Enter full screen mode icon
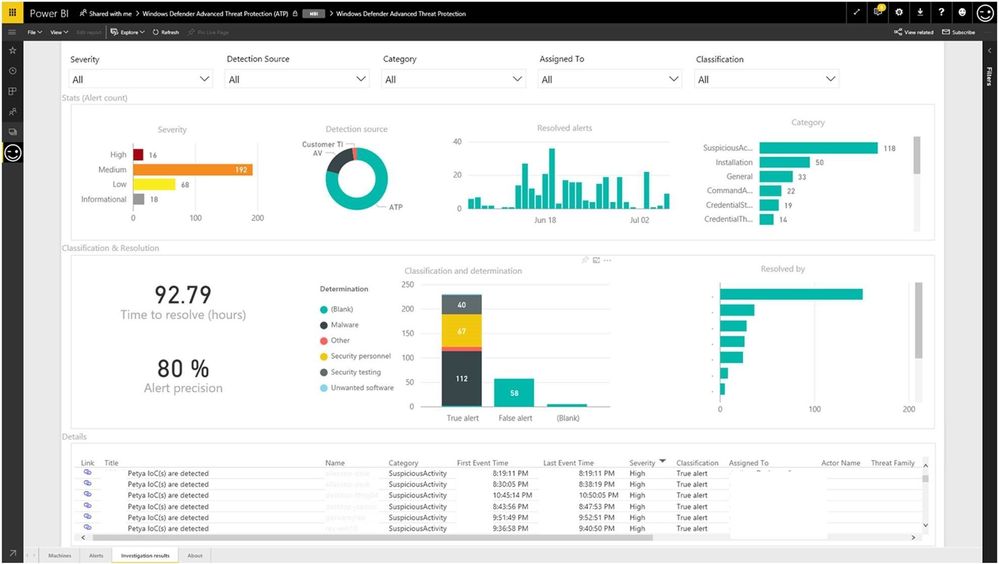The image size is (999, 564). coord(856,12)
